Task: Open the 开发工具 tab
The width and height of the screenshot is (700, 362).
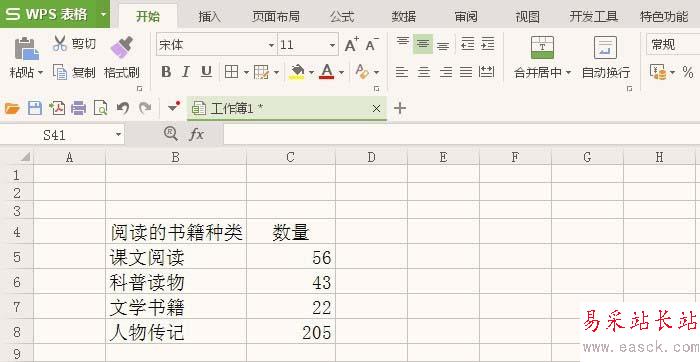Action: point(594,17)
